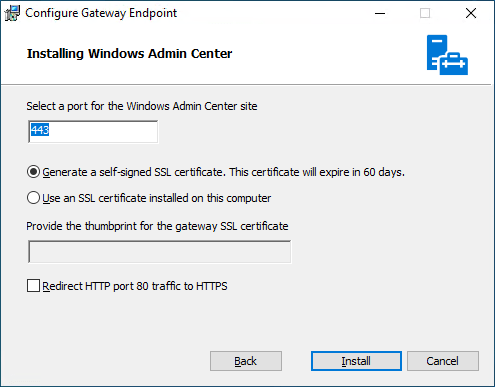Click the "Installing Windows Admin Center" heading

[x=130, y=54]
